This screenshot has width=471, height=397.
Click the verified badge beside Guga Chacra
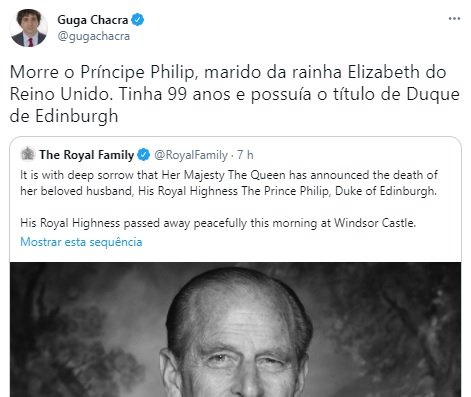(x=137, y=20)
